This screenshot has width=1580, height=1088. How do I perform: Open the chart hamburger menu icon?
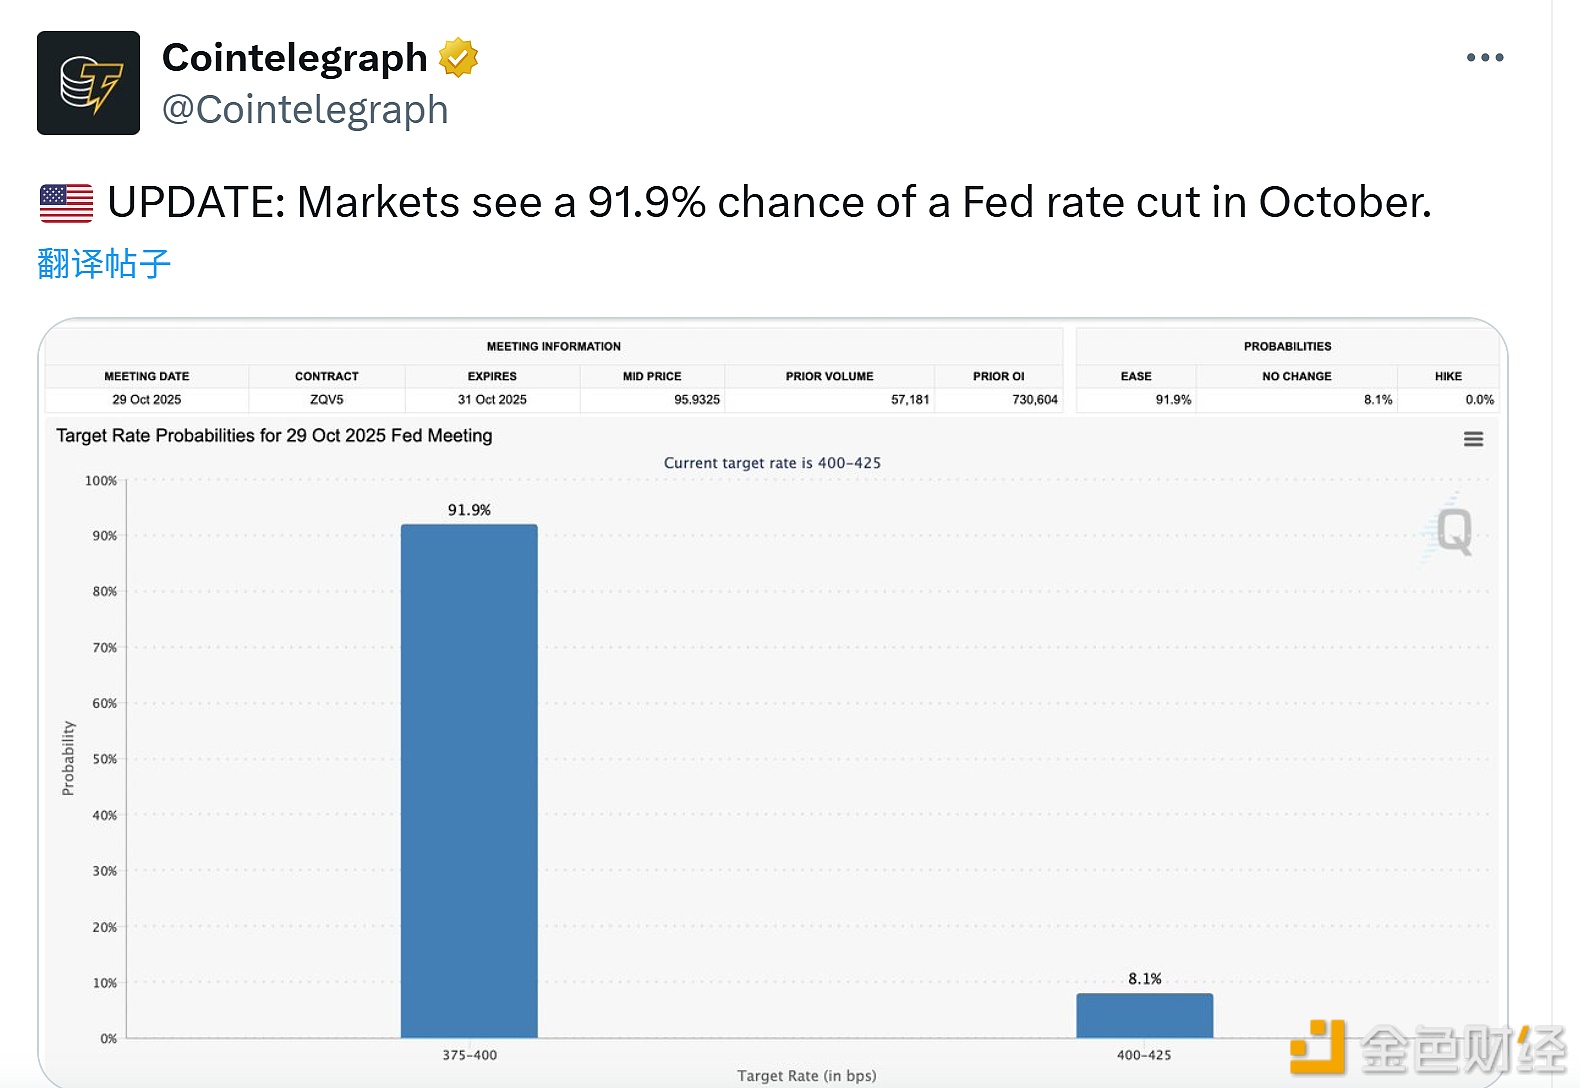1473,439
